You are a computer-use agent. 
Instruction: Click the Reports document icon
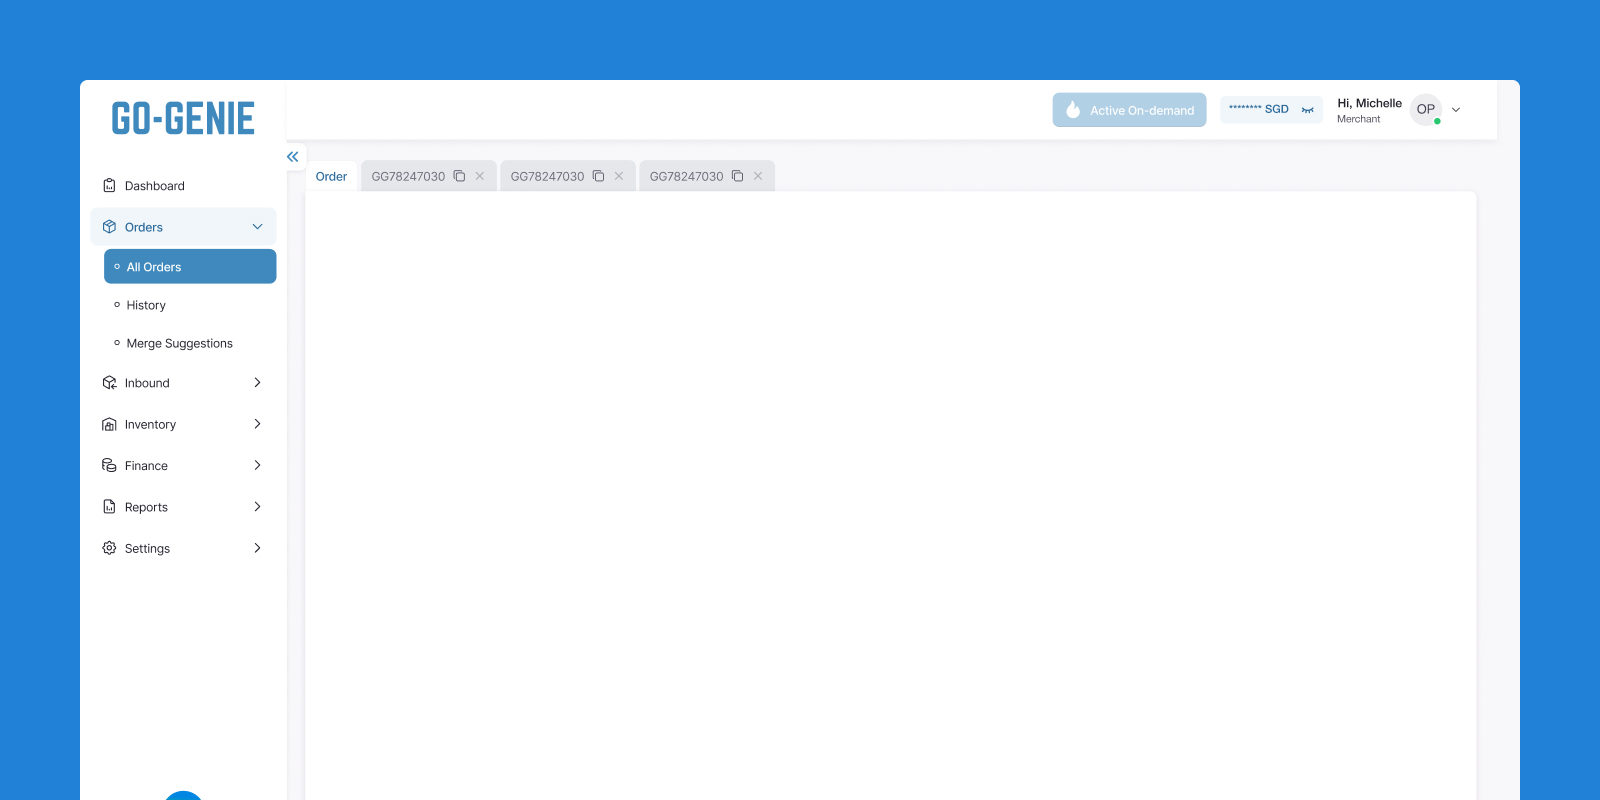click(x=109, y=507)
